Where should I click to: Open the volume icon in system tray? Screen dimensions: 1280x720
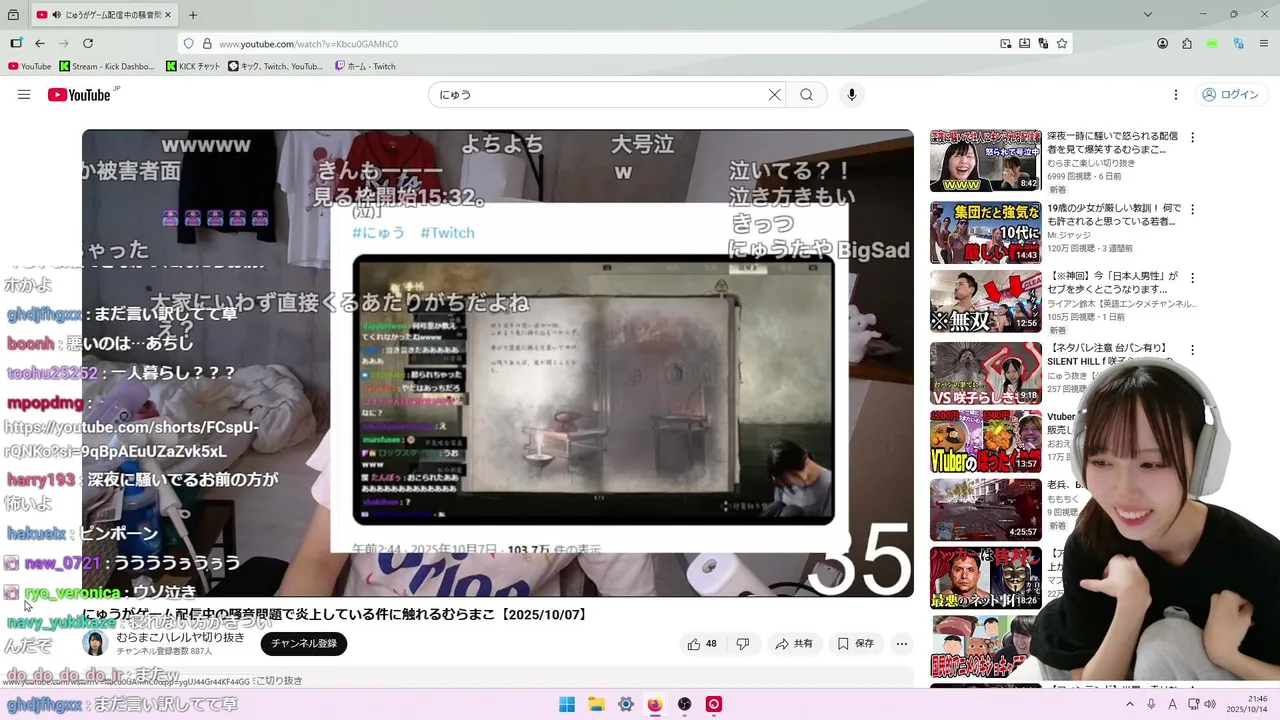(x=1209, y=704)
